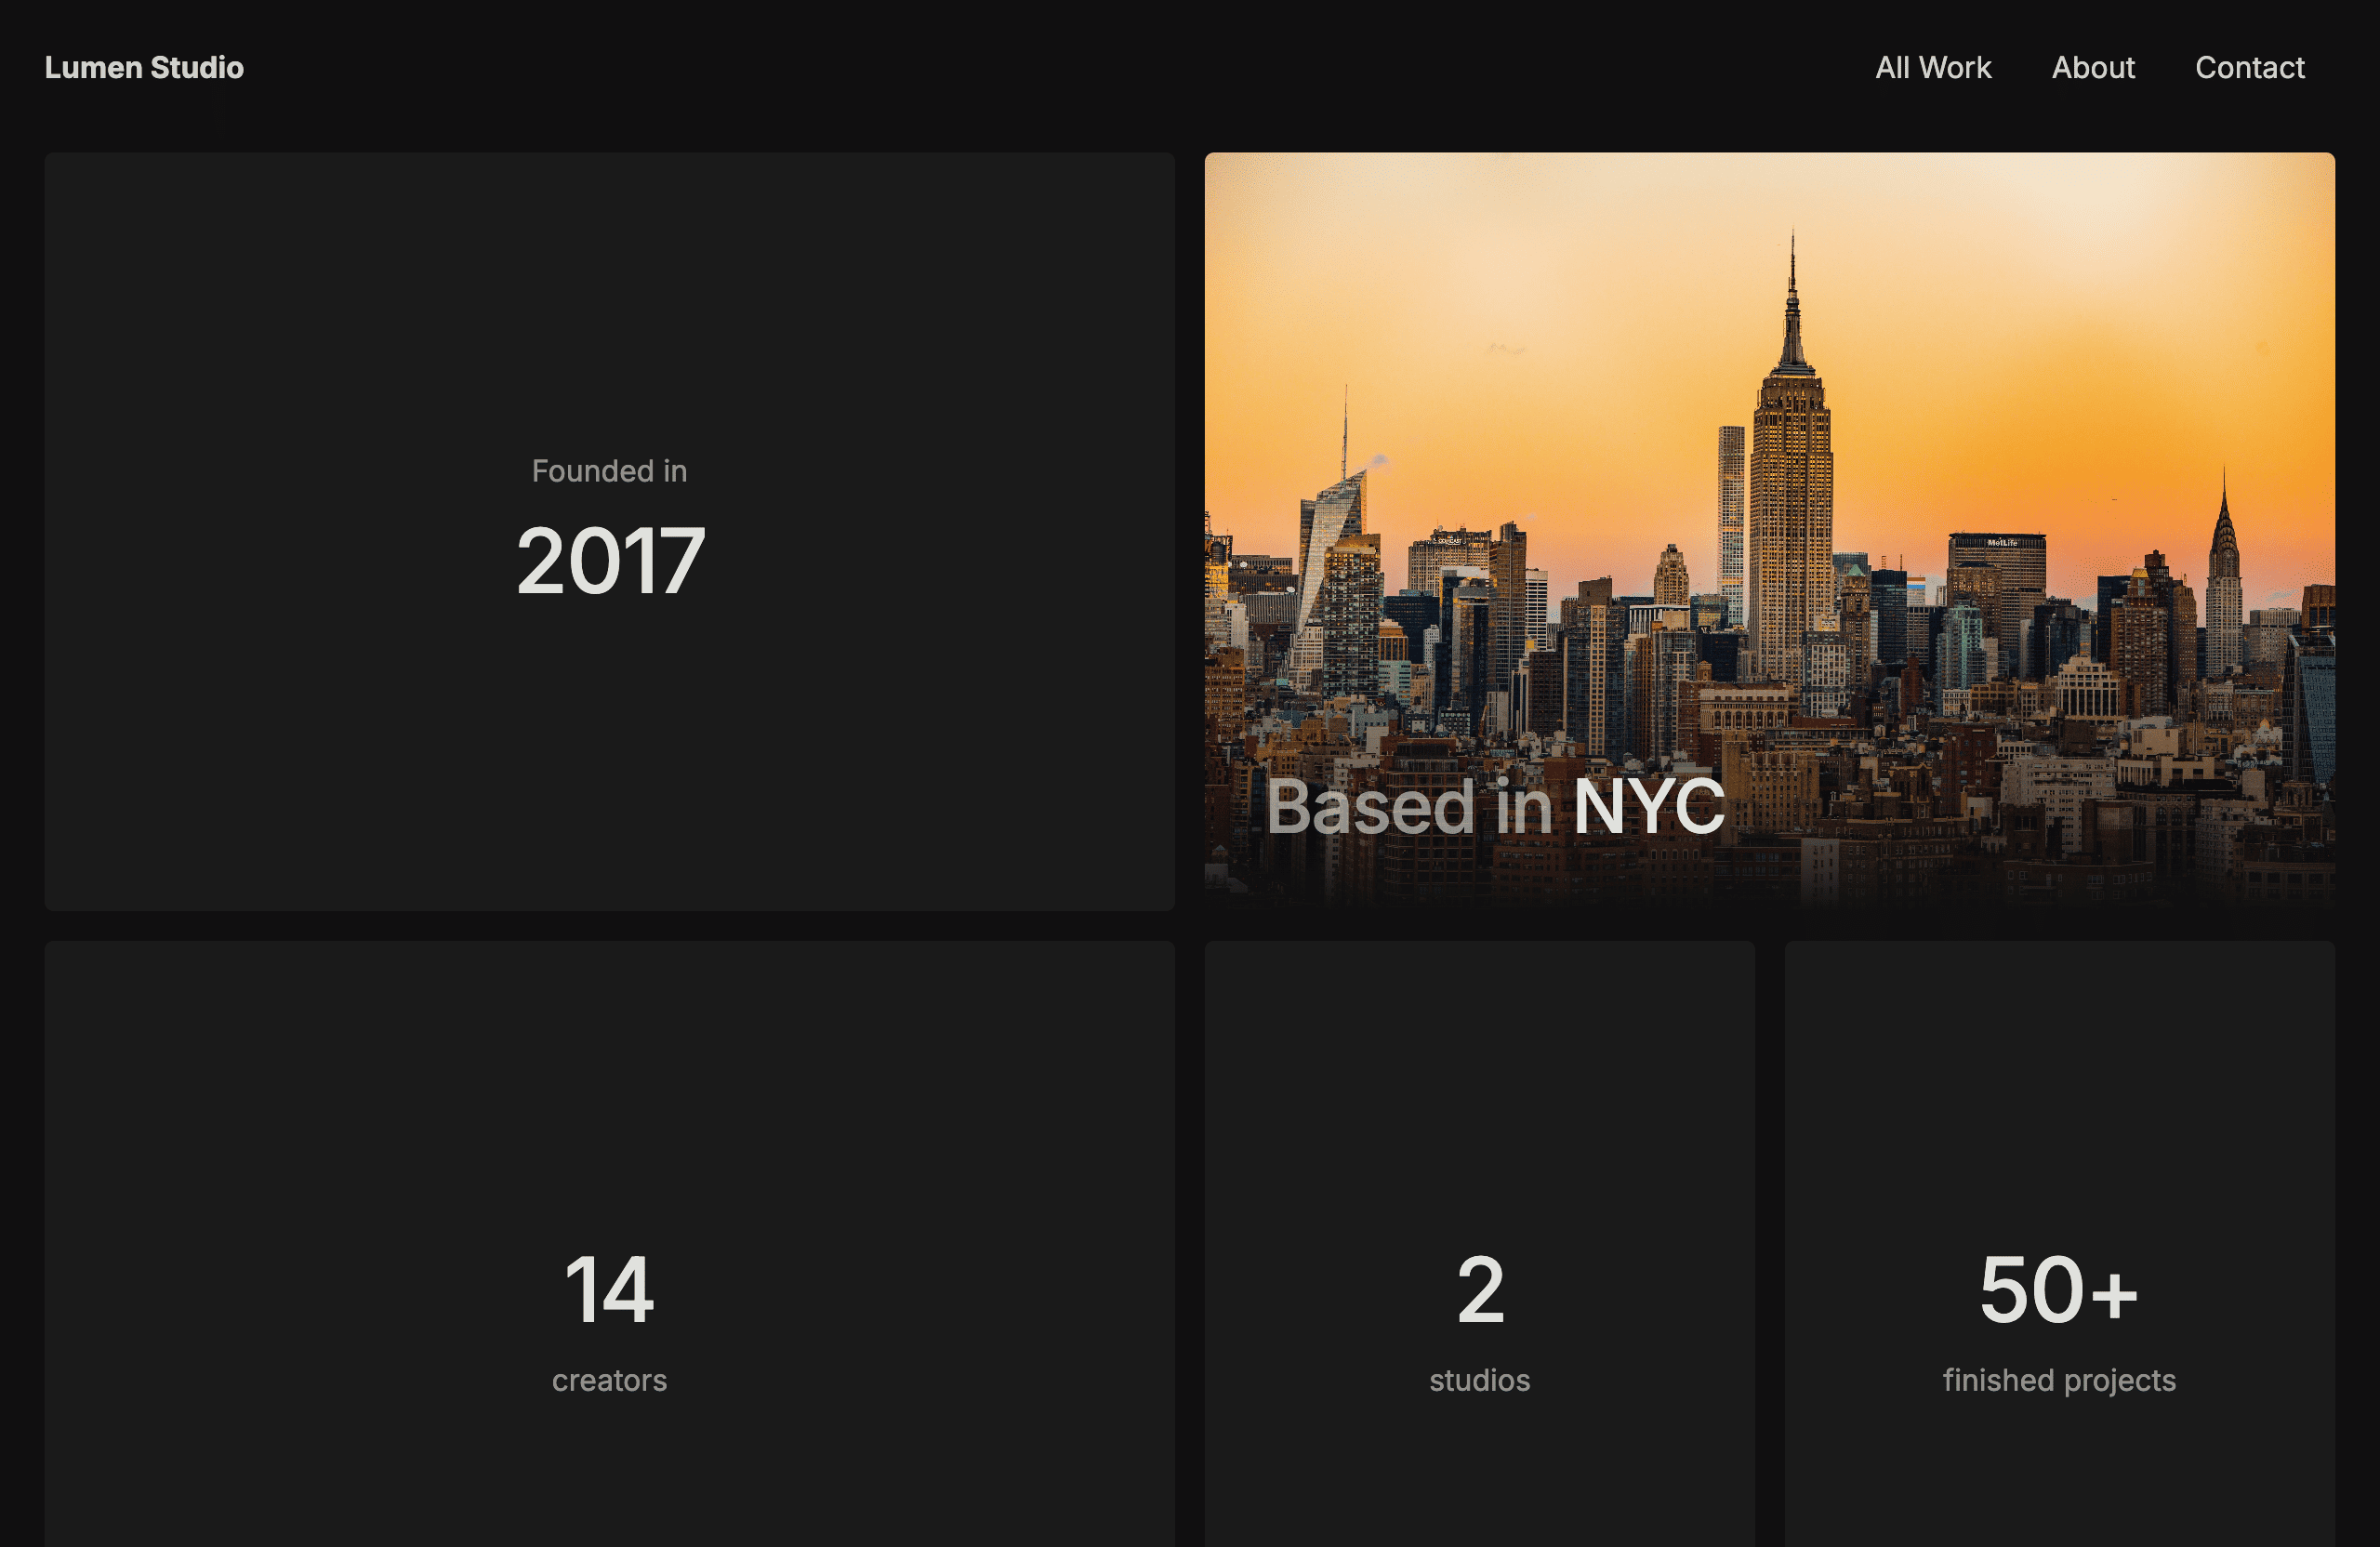Image resolution: width=2380 pixels, height=1547 pixels.
Task: Click the 'studios' label text
Action: (x=1479, y=1380)
